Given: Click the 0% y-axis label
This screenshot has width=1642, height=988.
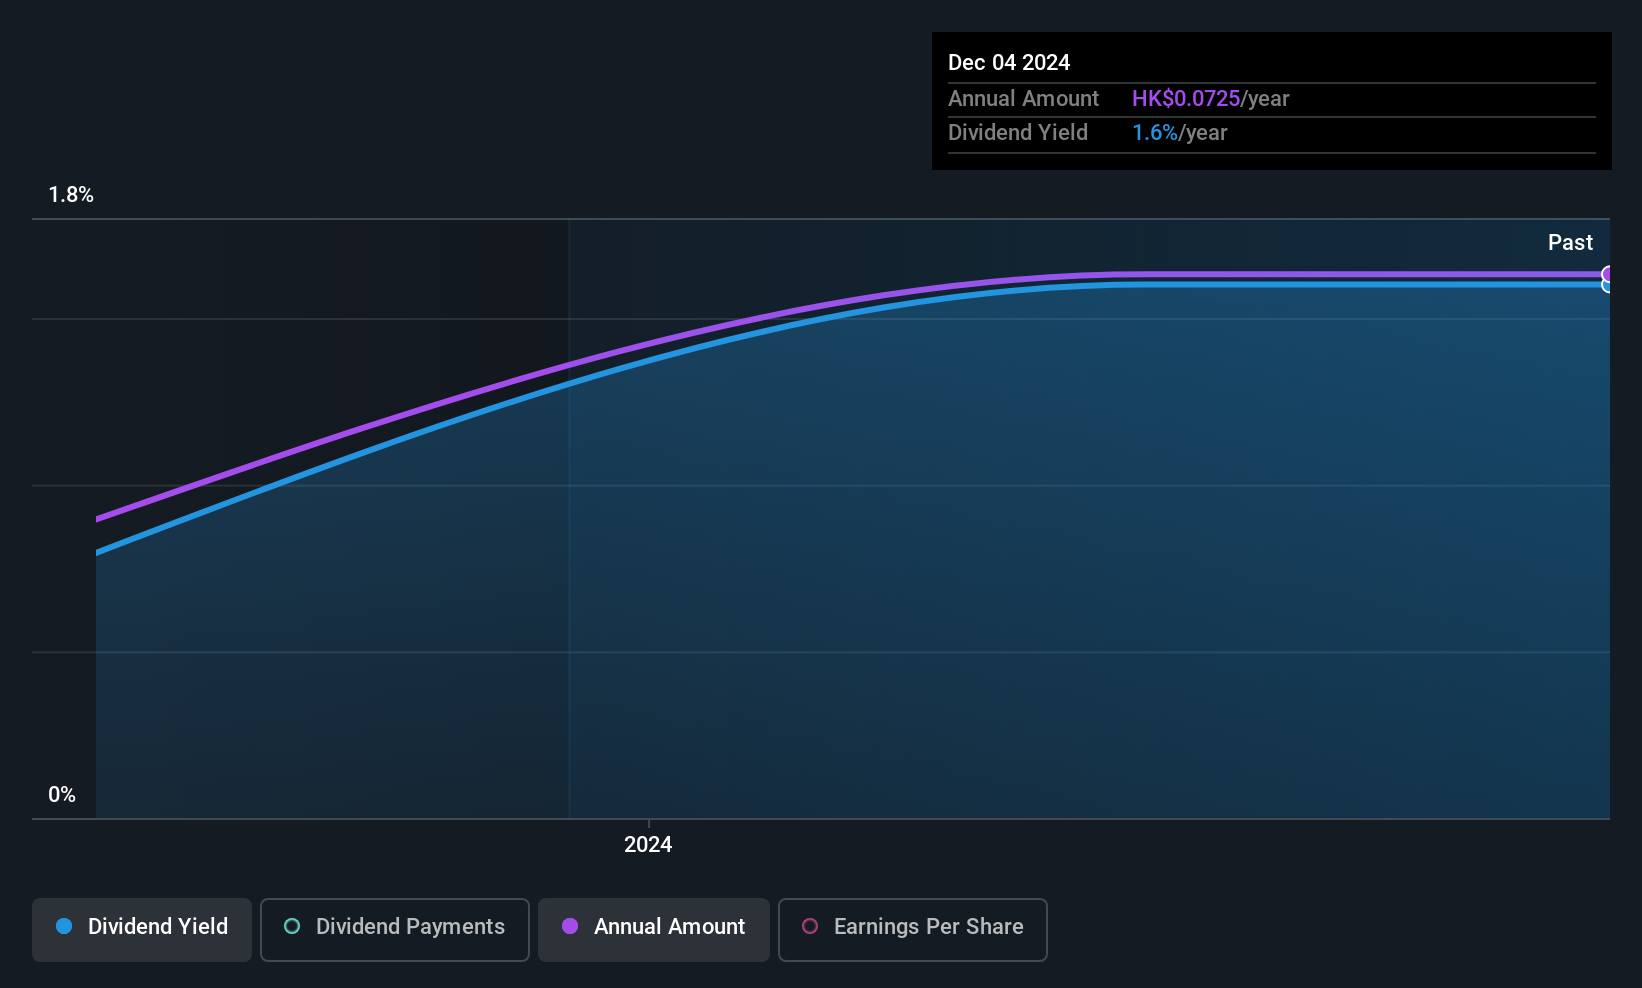Looking at the screenshot, I should [62, 795].
